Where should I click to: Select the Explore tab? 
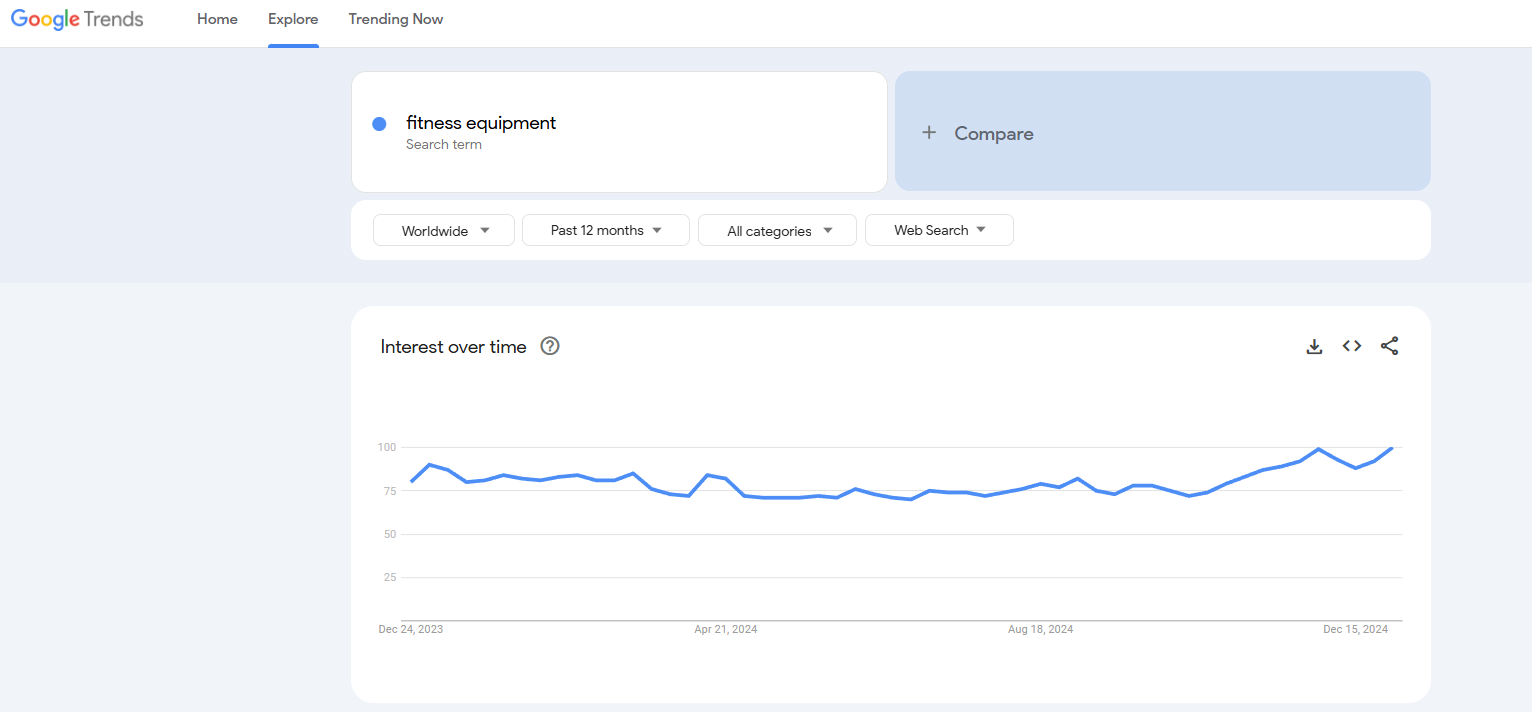pos(293,19)
